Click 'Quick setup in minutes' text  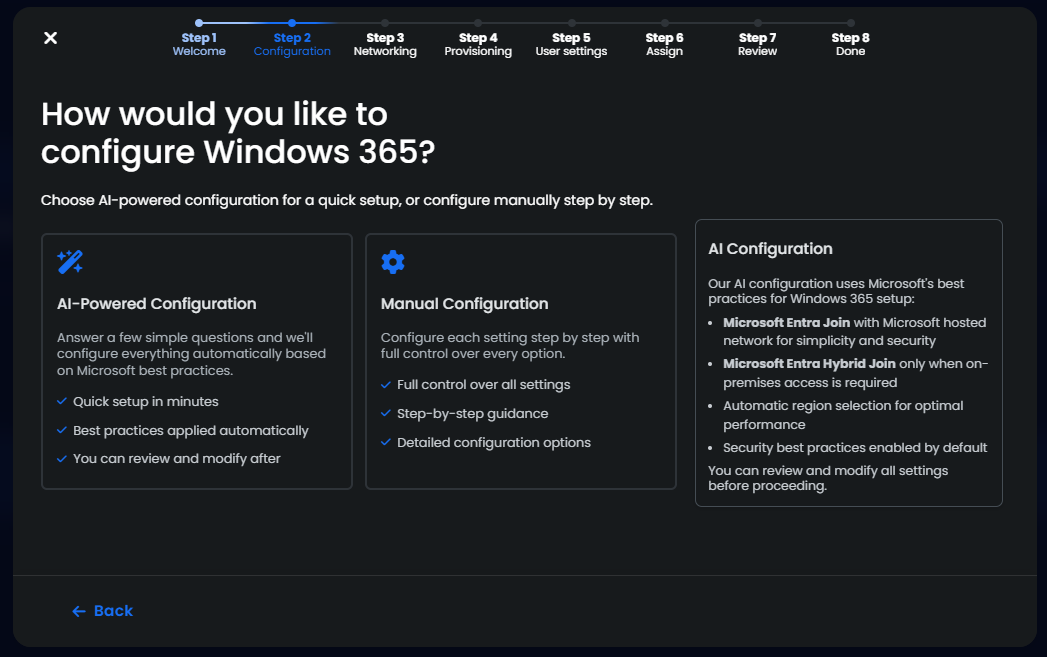pyautogui.click(x=146, y=401)
